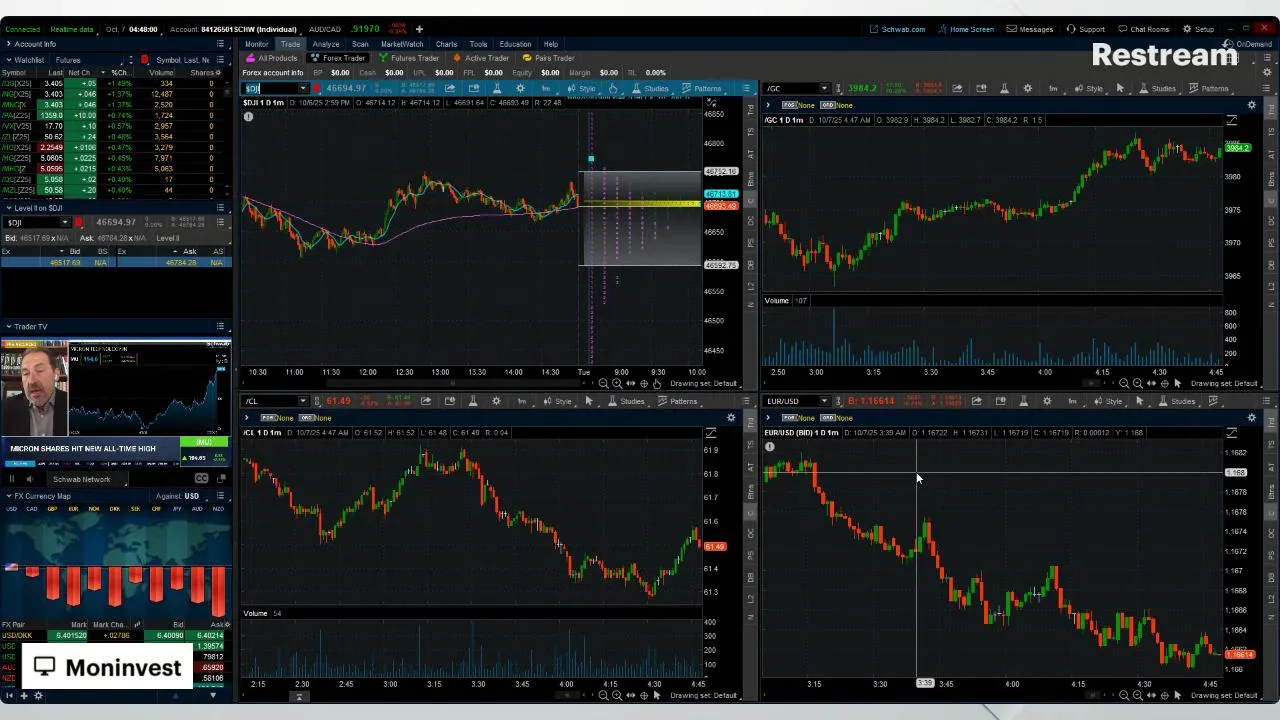
Task: Click the OnDemand clock button
Action: click(1249, 44)
